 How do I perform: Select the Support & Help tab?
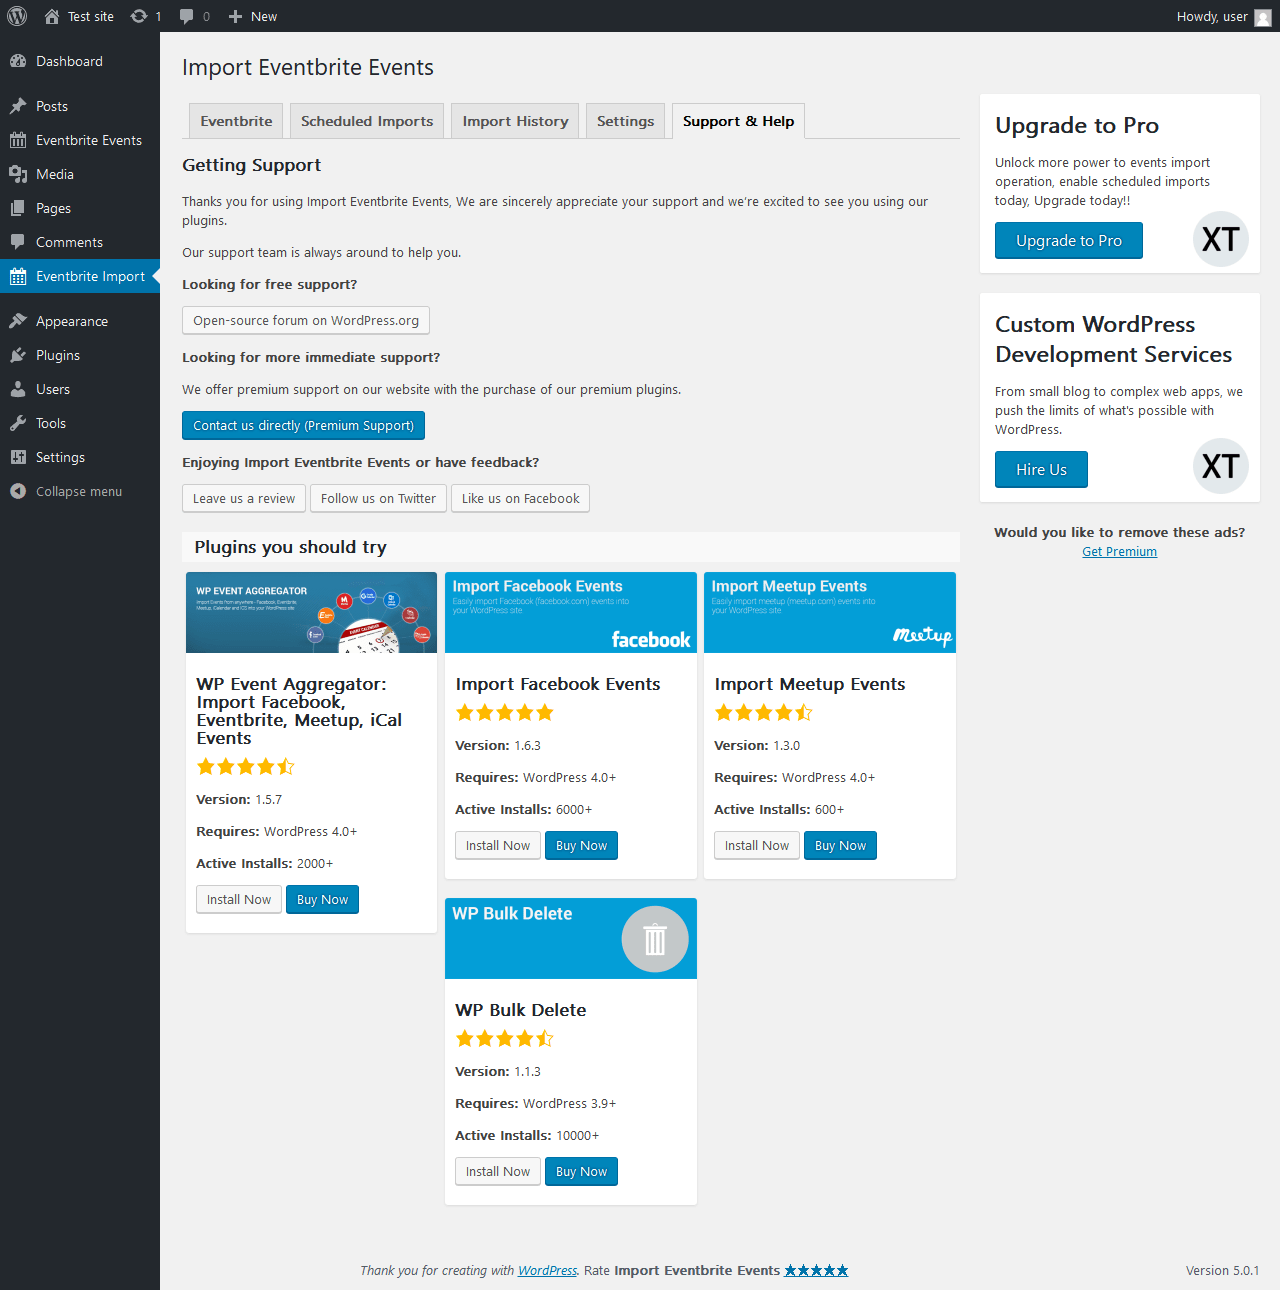tap(738, 121)
